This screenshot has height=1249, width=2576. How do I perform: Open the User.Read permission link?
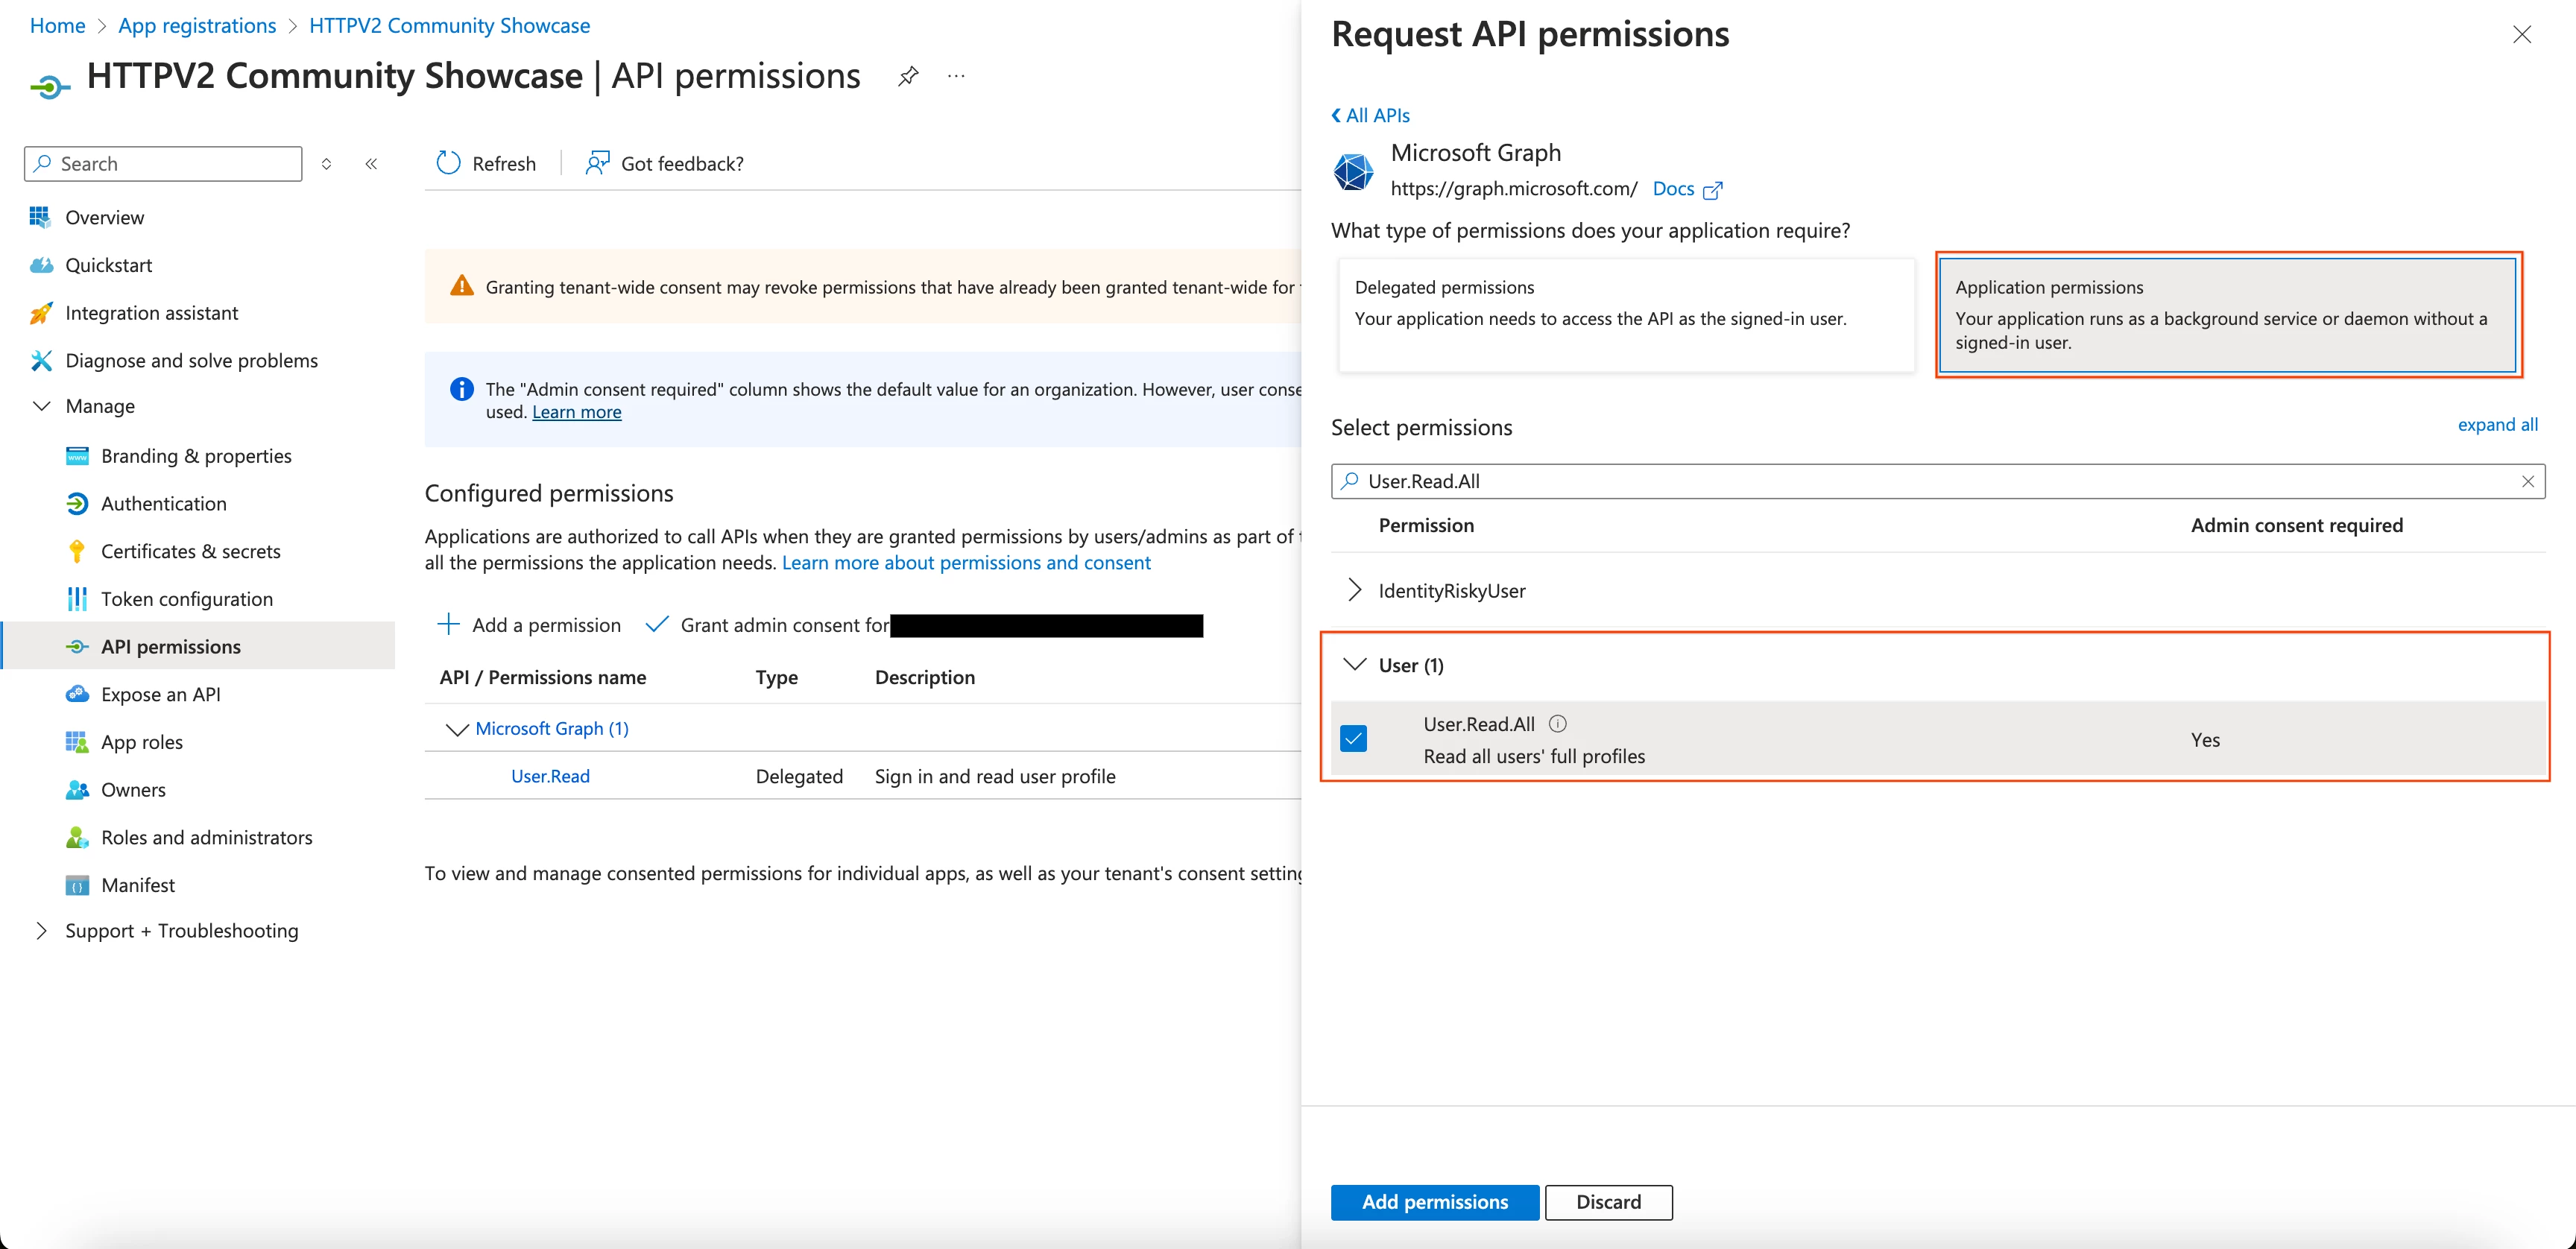tap(550, 776)
